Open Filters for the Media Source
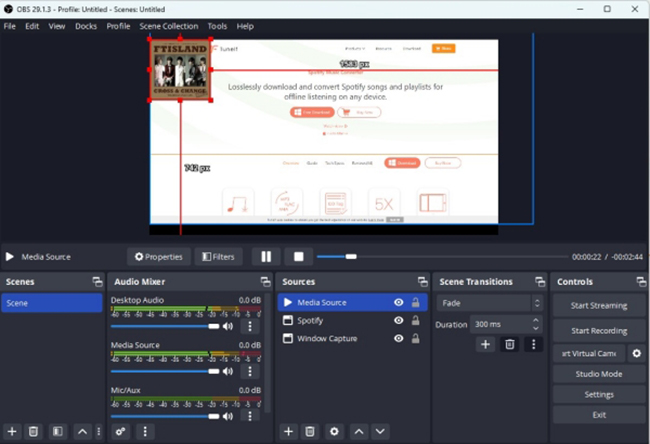The width and height of the screenshot is (650, 444). [218, 257]
